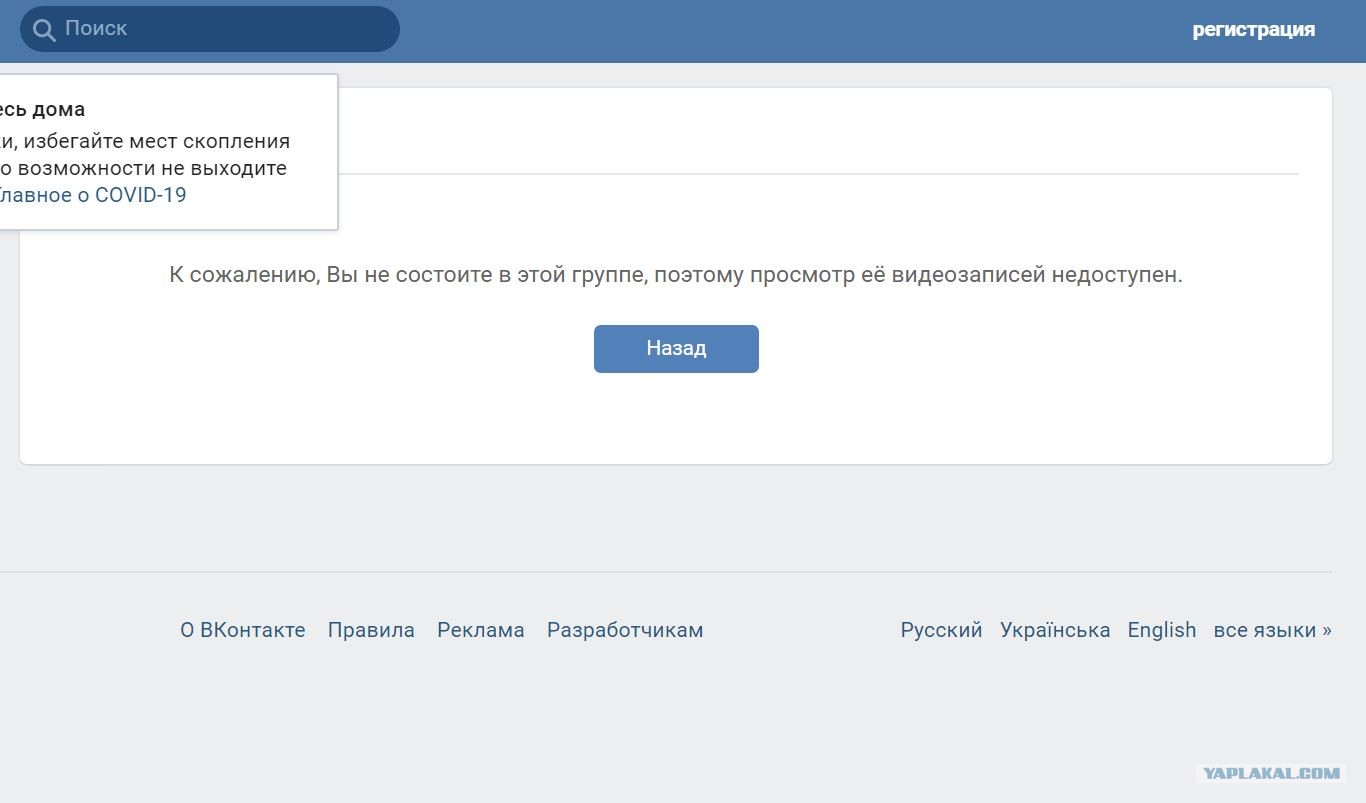Viewport: 1366px width, 803px height.
Task: Open the Реклама footer link
Action: pos(481,630)
